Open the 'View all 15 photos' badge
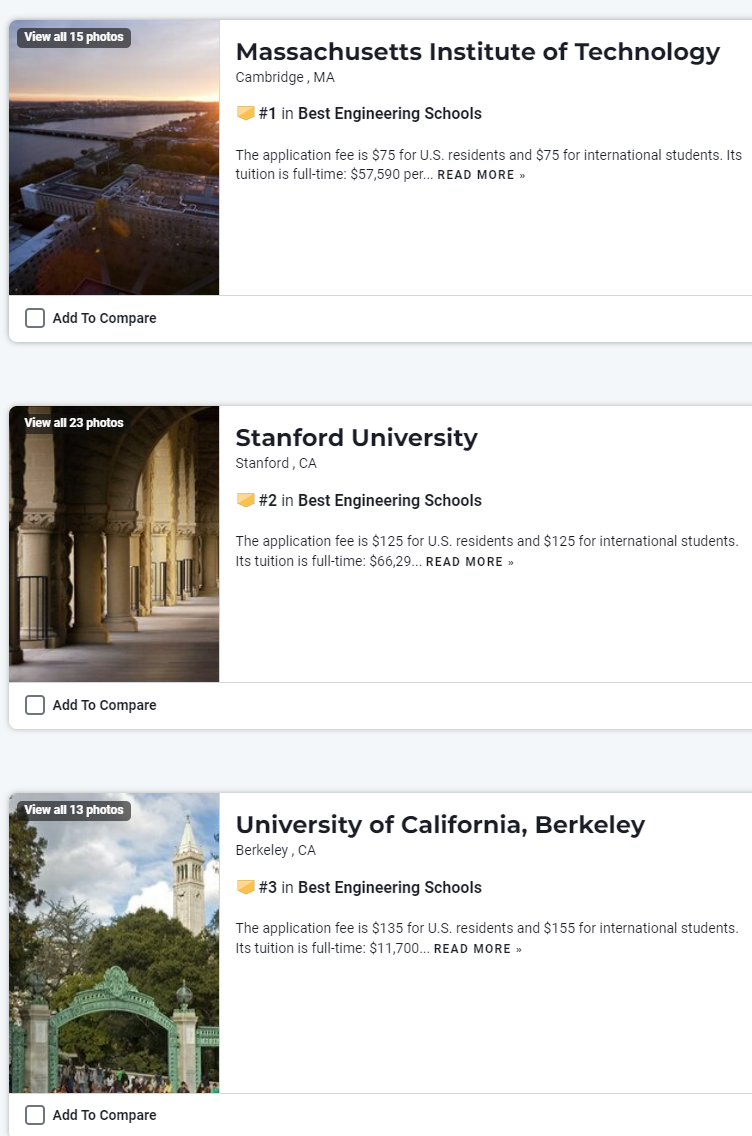 [x=74, y=37]
